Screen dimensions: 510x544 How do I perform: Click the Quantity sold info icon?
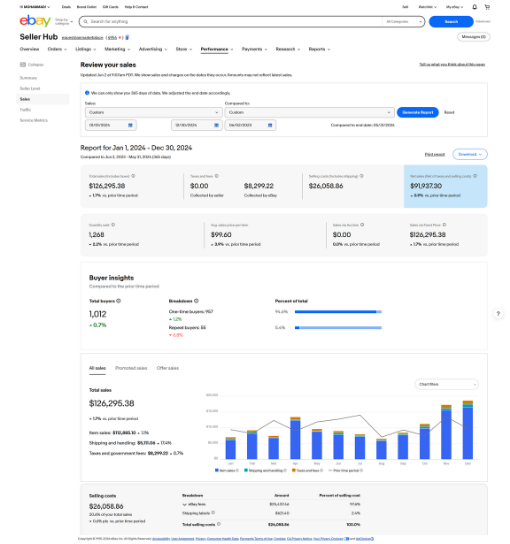click(113, 225)
